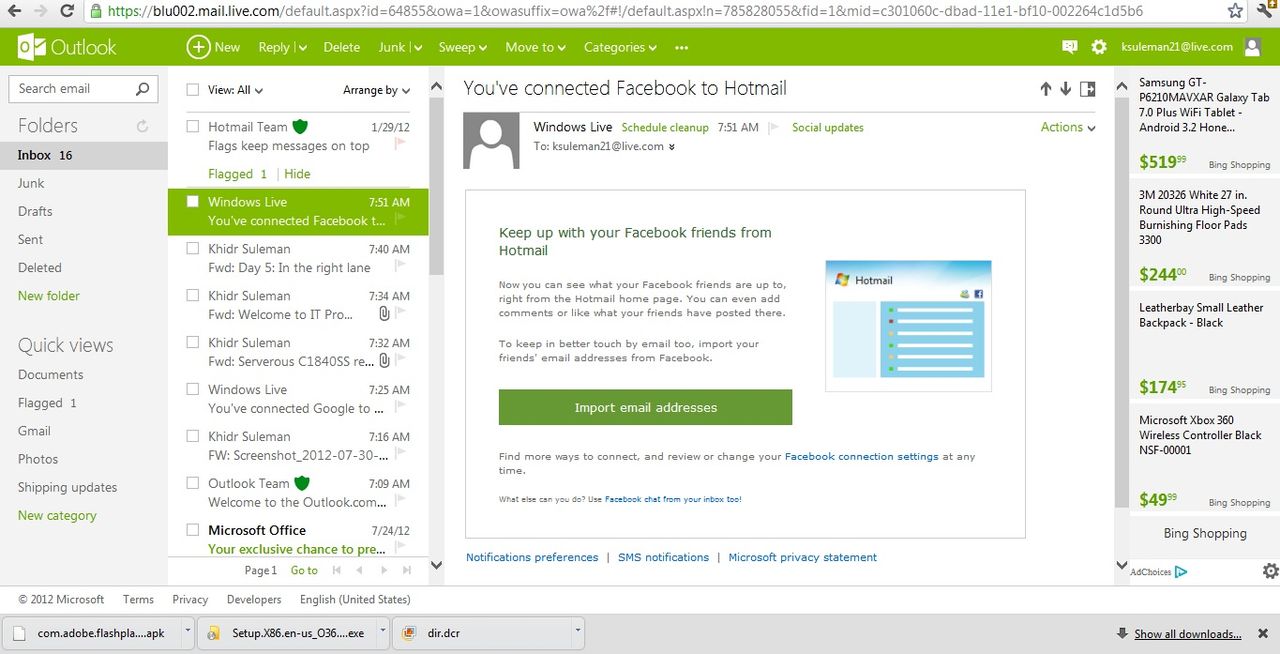Click the Import email addresses button

pyautogui.click(x=645, y=407)
